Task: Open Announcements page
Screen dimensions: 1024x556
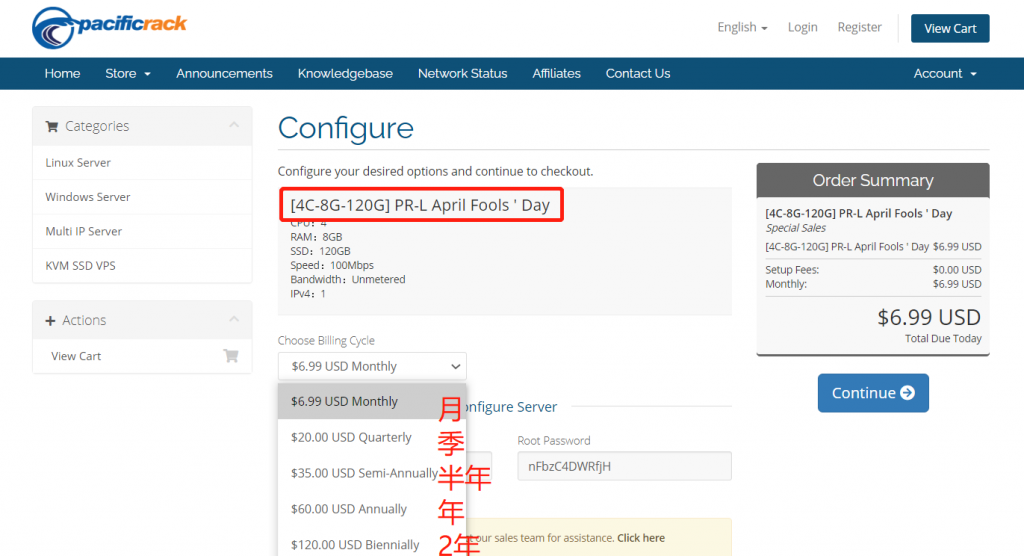Action: pyautogui.click(x=224, y=73)
